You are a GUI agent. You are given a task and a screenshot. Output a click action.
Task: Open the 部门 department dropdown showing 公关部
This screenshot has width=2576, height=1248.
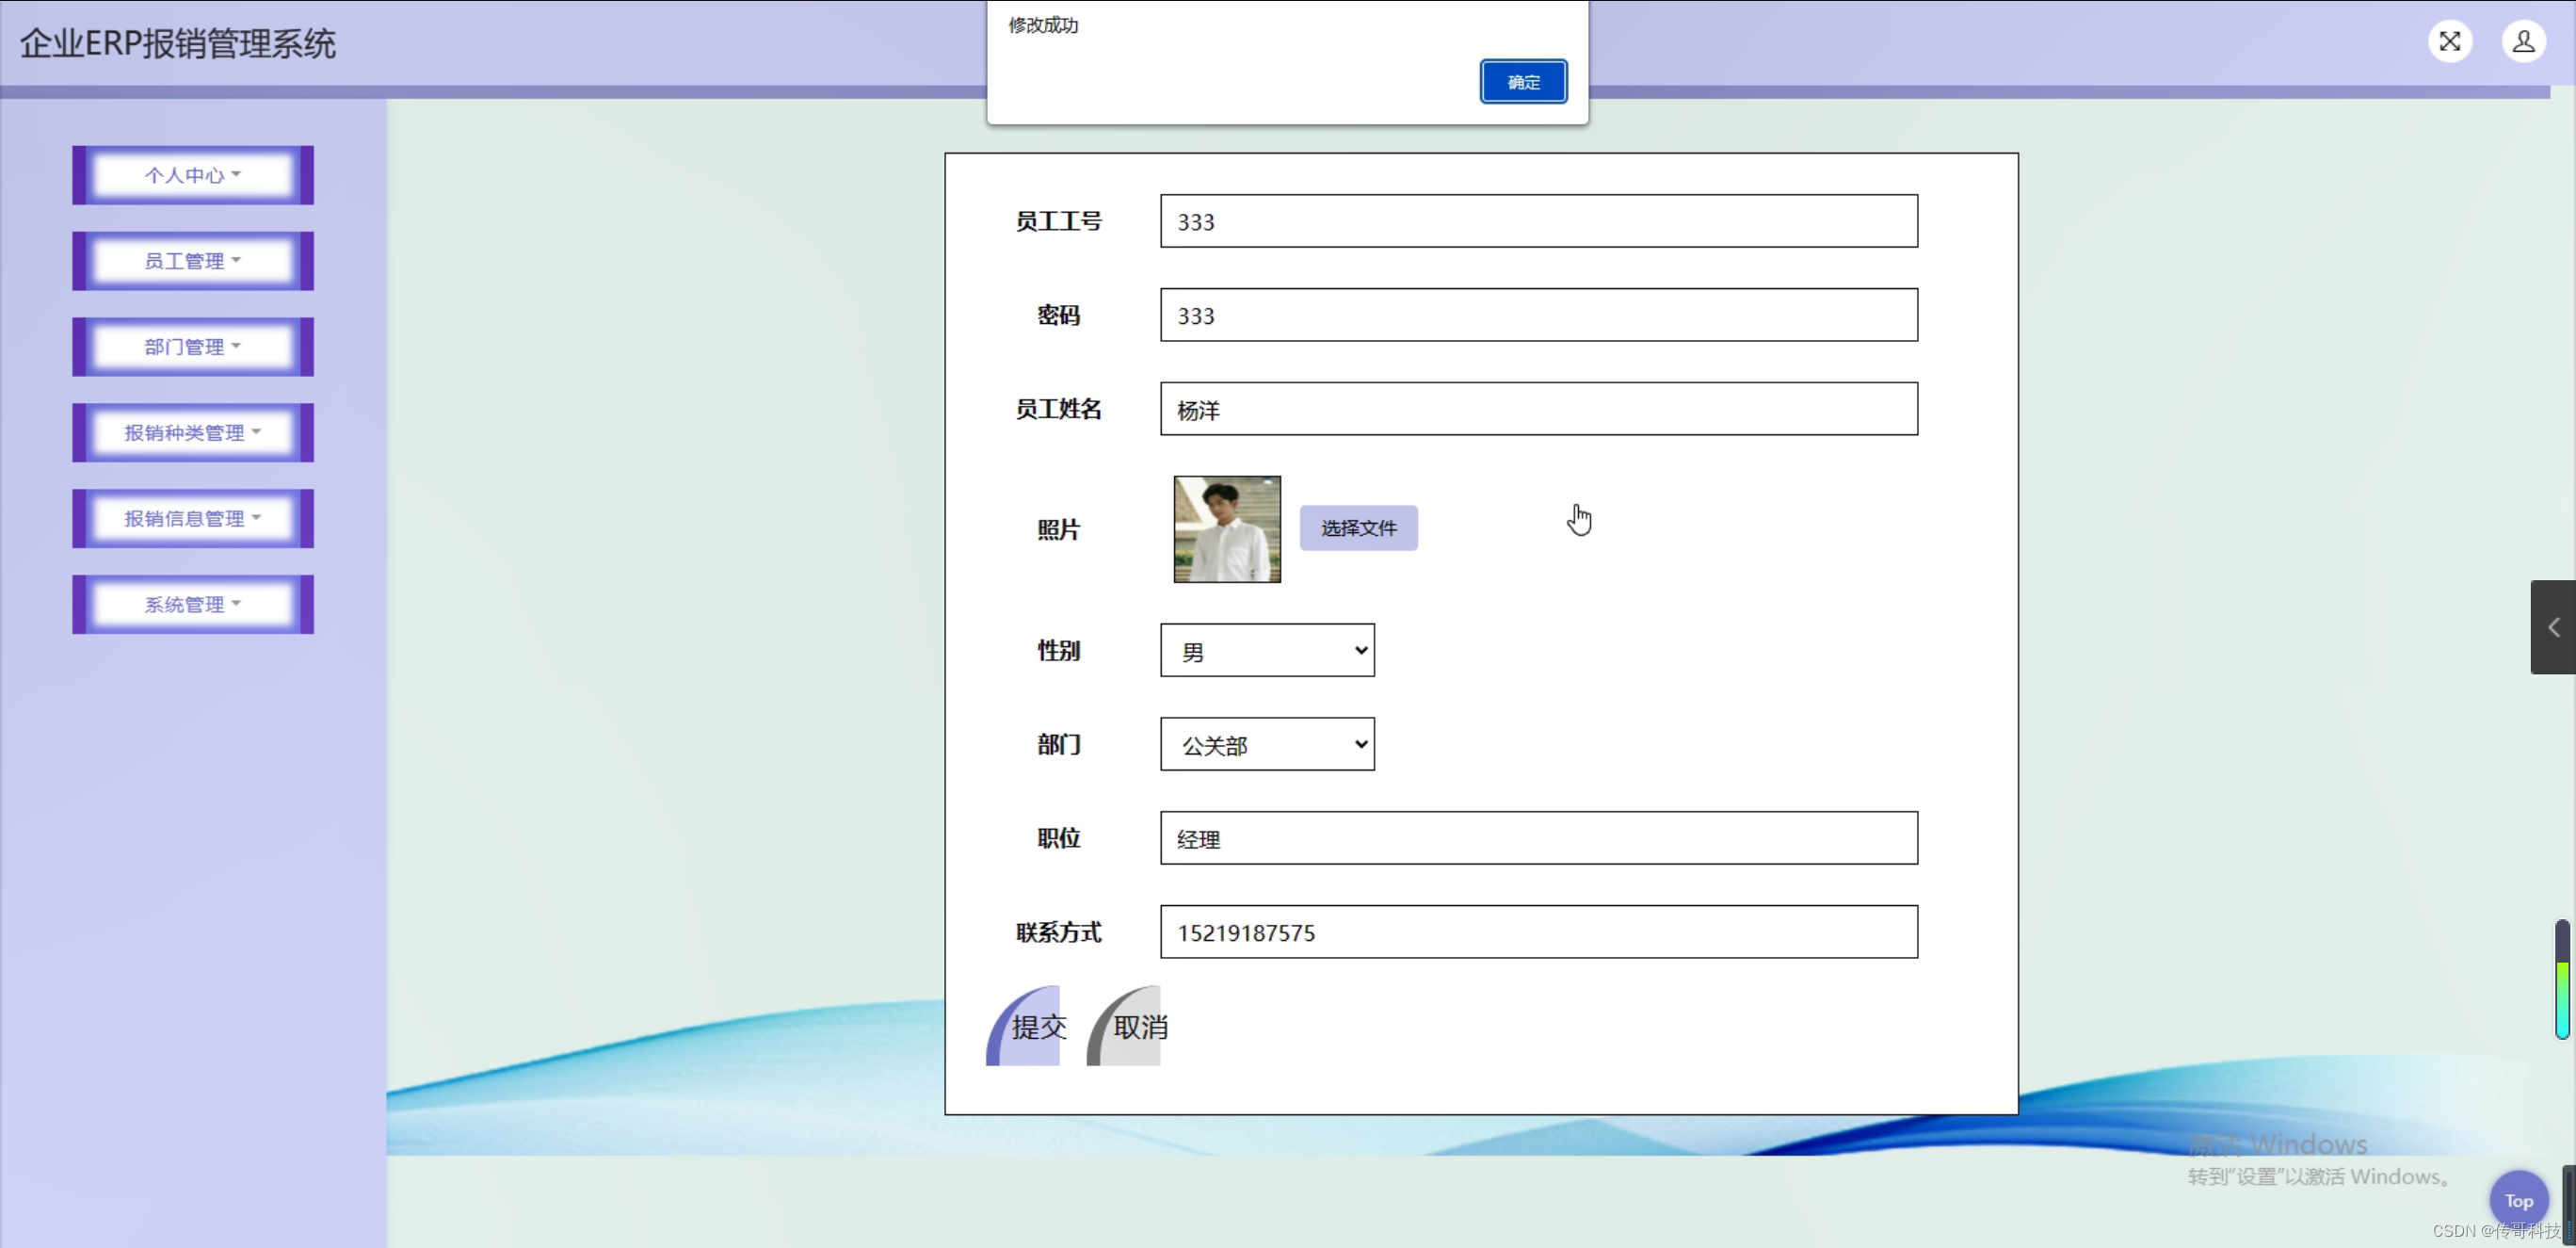[1266, 744]
